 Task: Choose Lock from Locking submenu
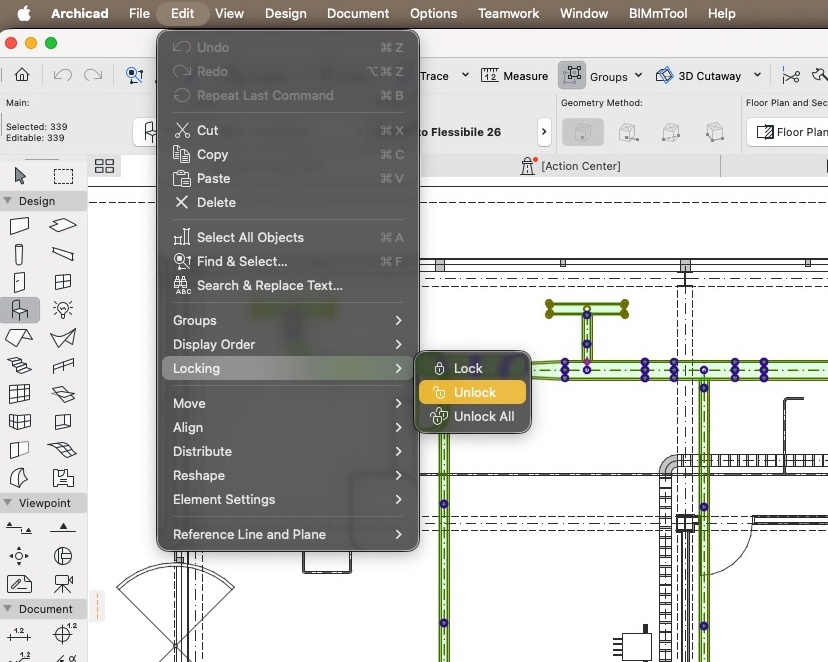pos(472,368)
